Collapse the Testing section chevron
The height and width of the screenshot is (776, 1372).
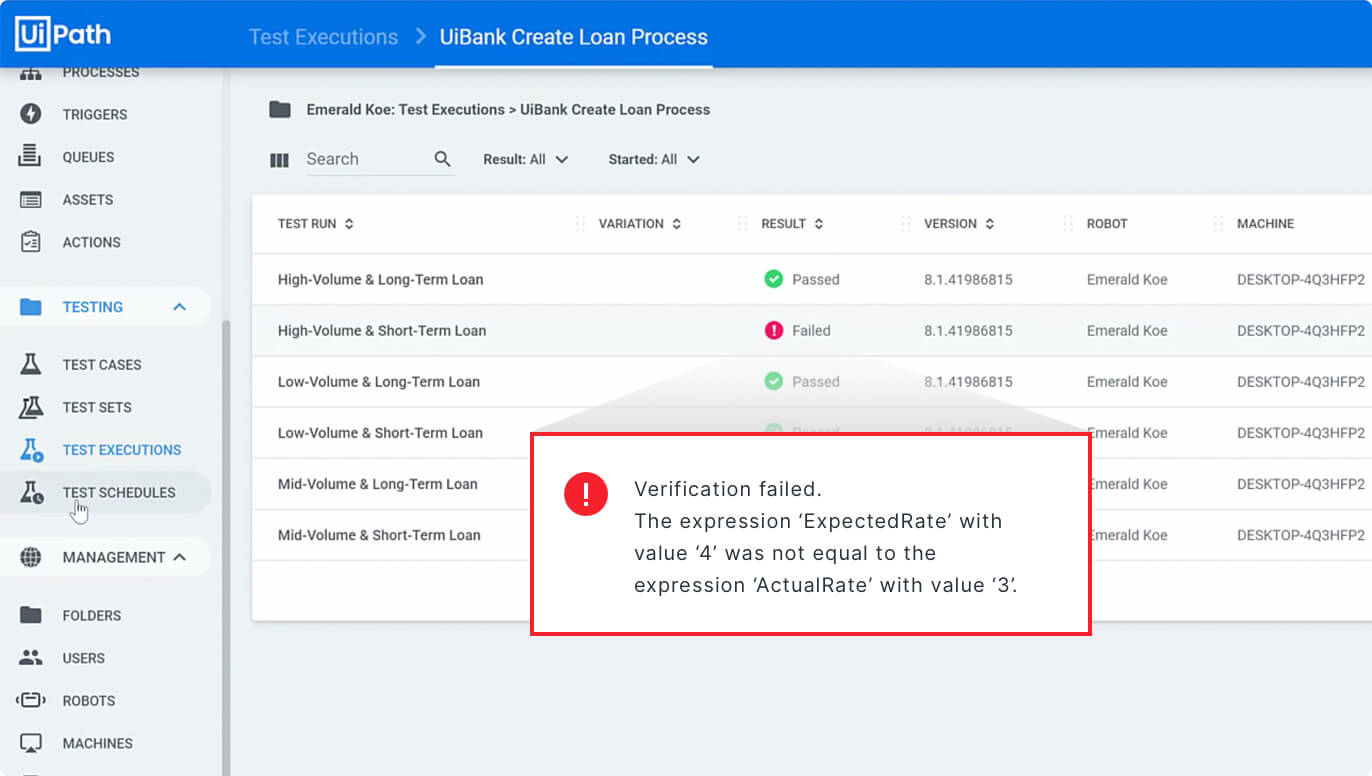point(180,307)
